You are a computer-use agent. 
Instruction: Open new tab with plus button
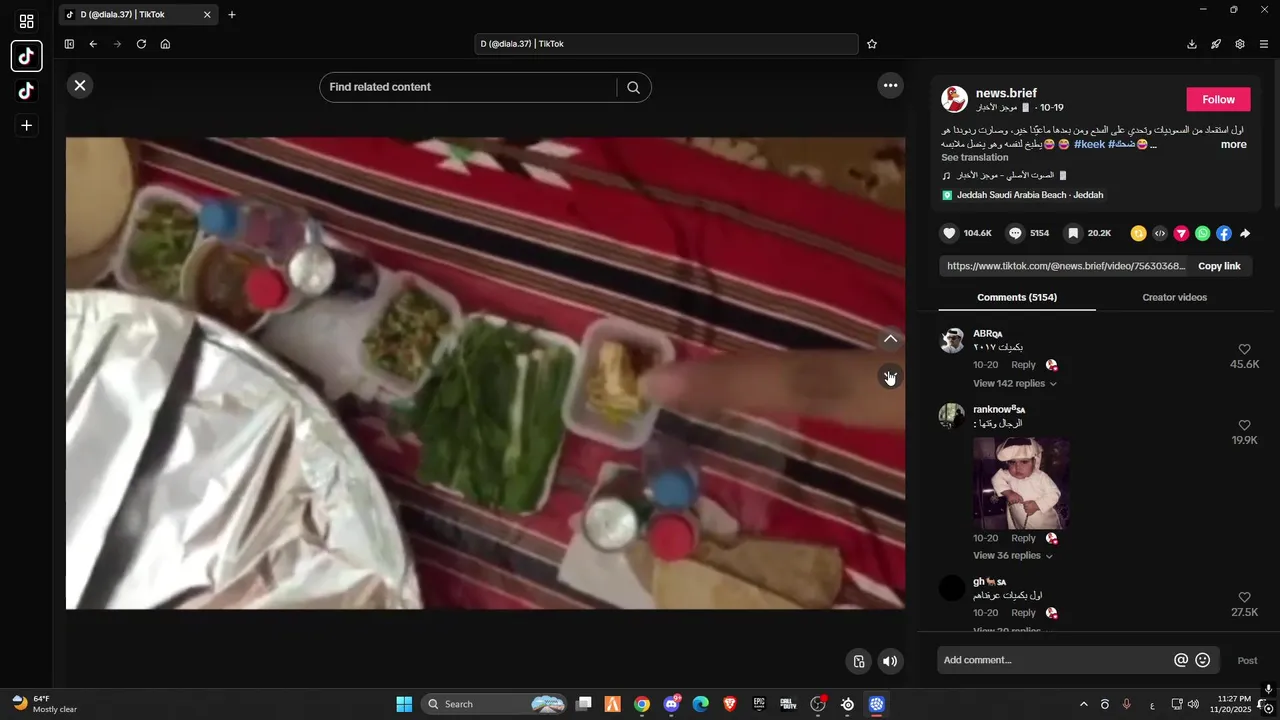(x=232, y=15)
